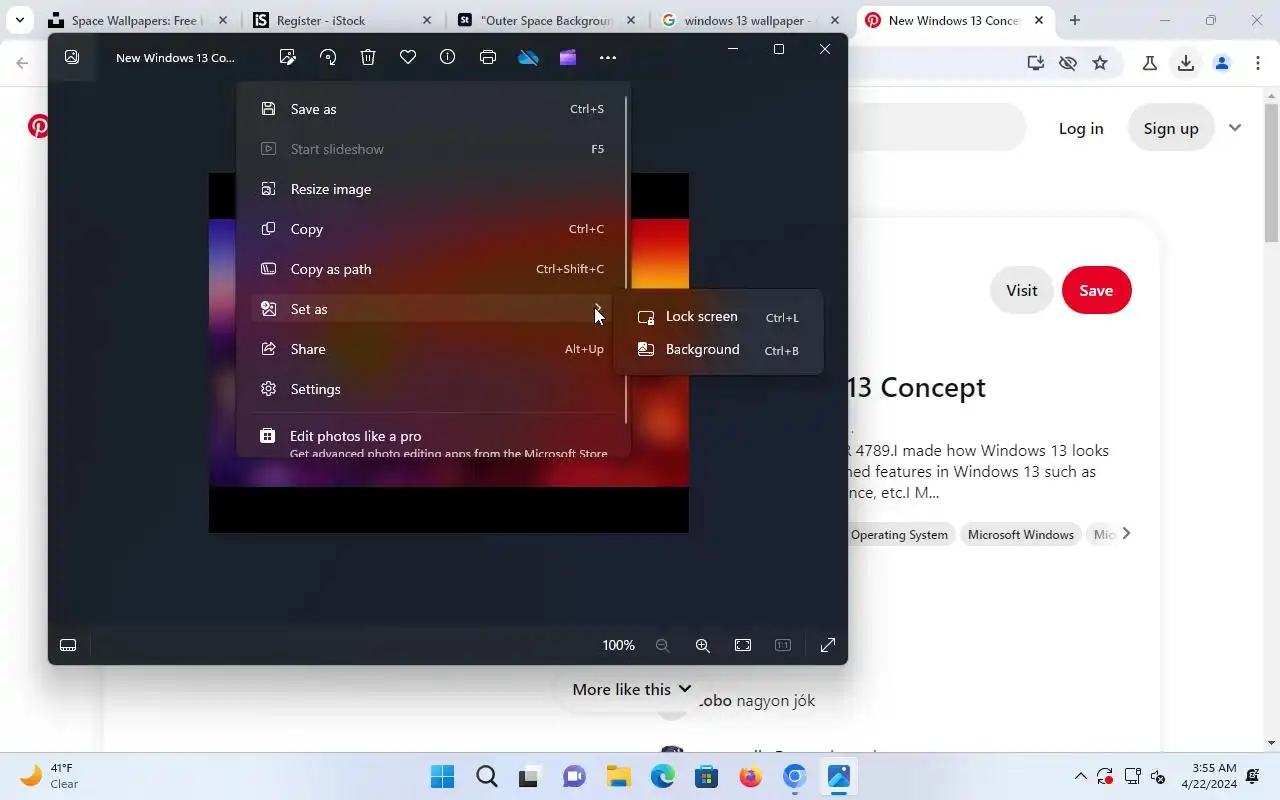Open Firefox from taskbar
The width and height of the screenshot is (1280, 800).
click(x=750, y=777)
